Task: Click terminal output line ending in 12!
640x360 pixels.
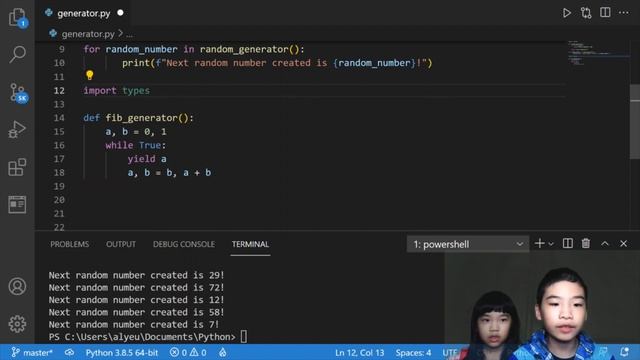Action: [x=136, y=300]
